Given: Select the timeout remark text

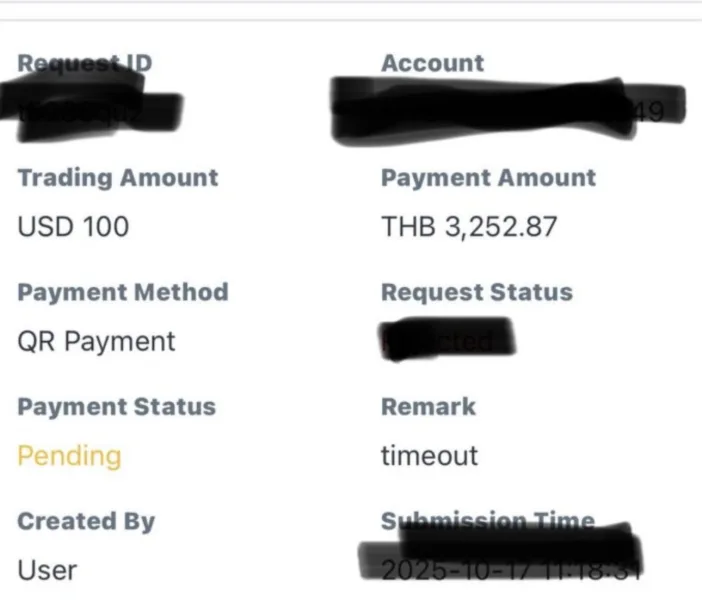Looking at the screenshot, I should [x=429, y=456].
